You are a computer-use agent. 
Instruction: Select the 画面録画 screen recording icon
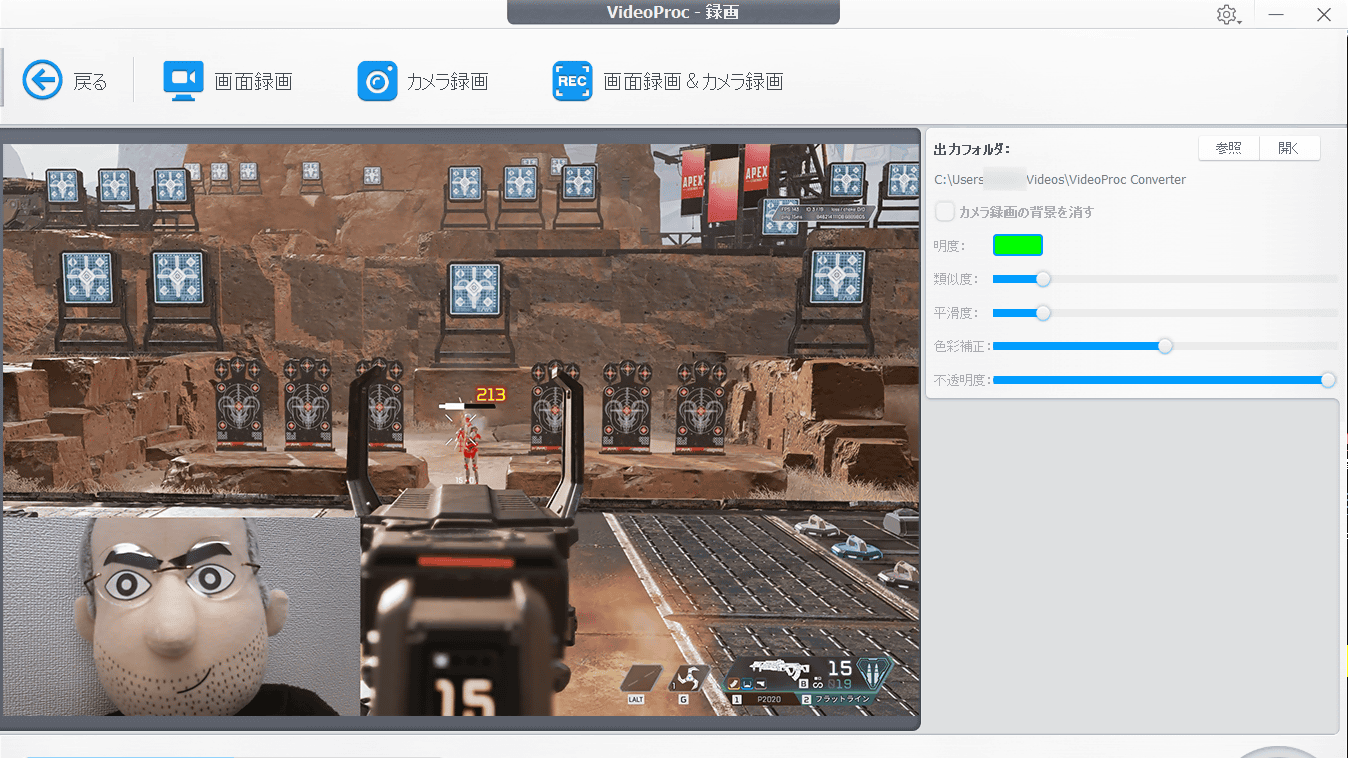point(183,82)
